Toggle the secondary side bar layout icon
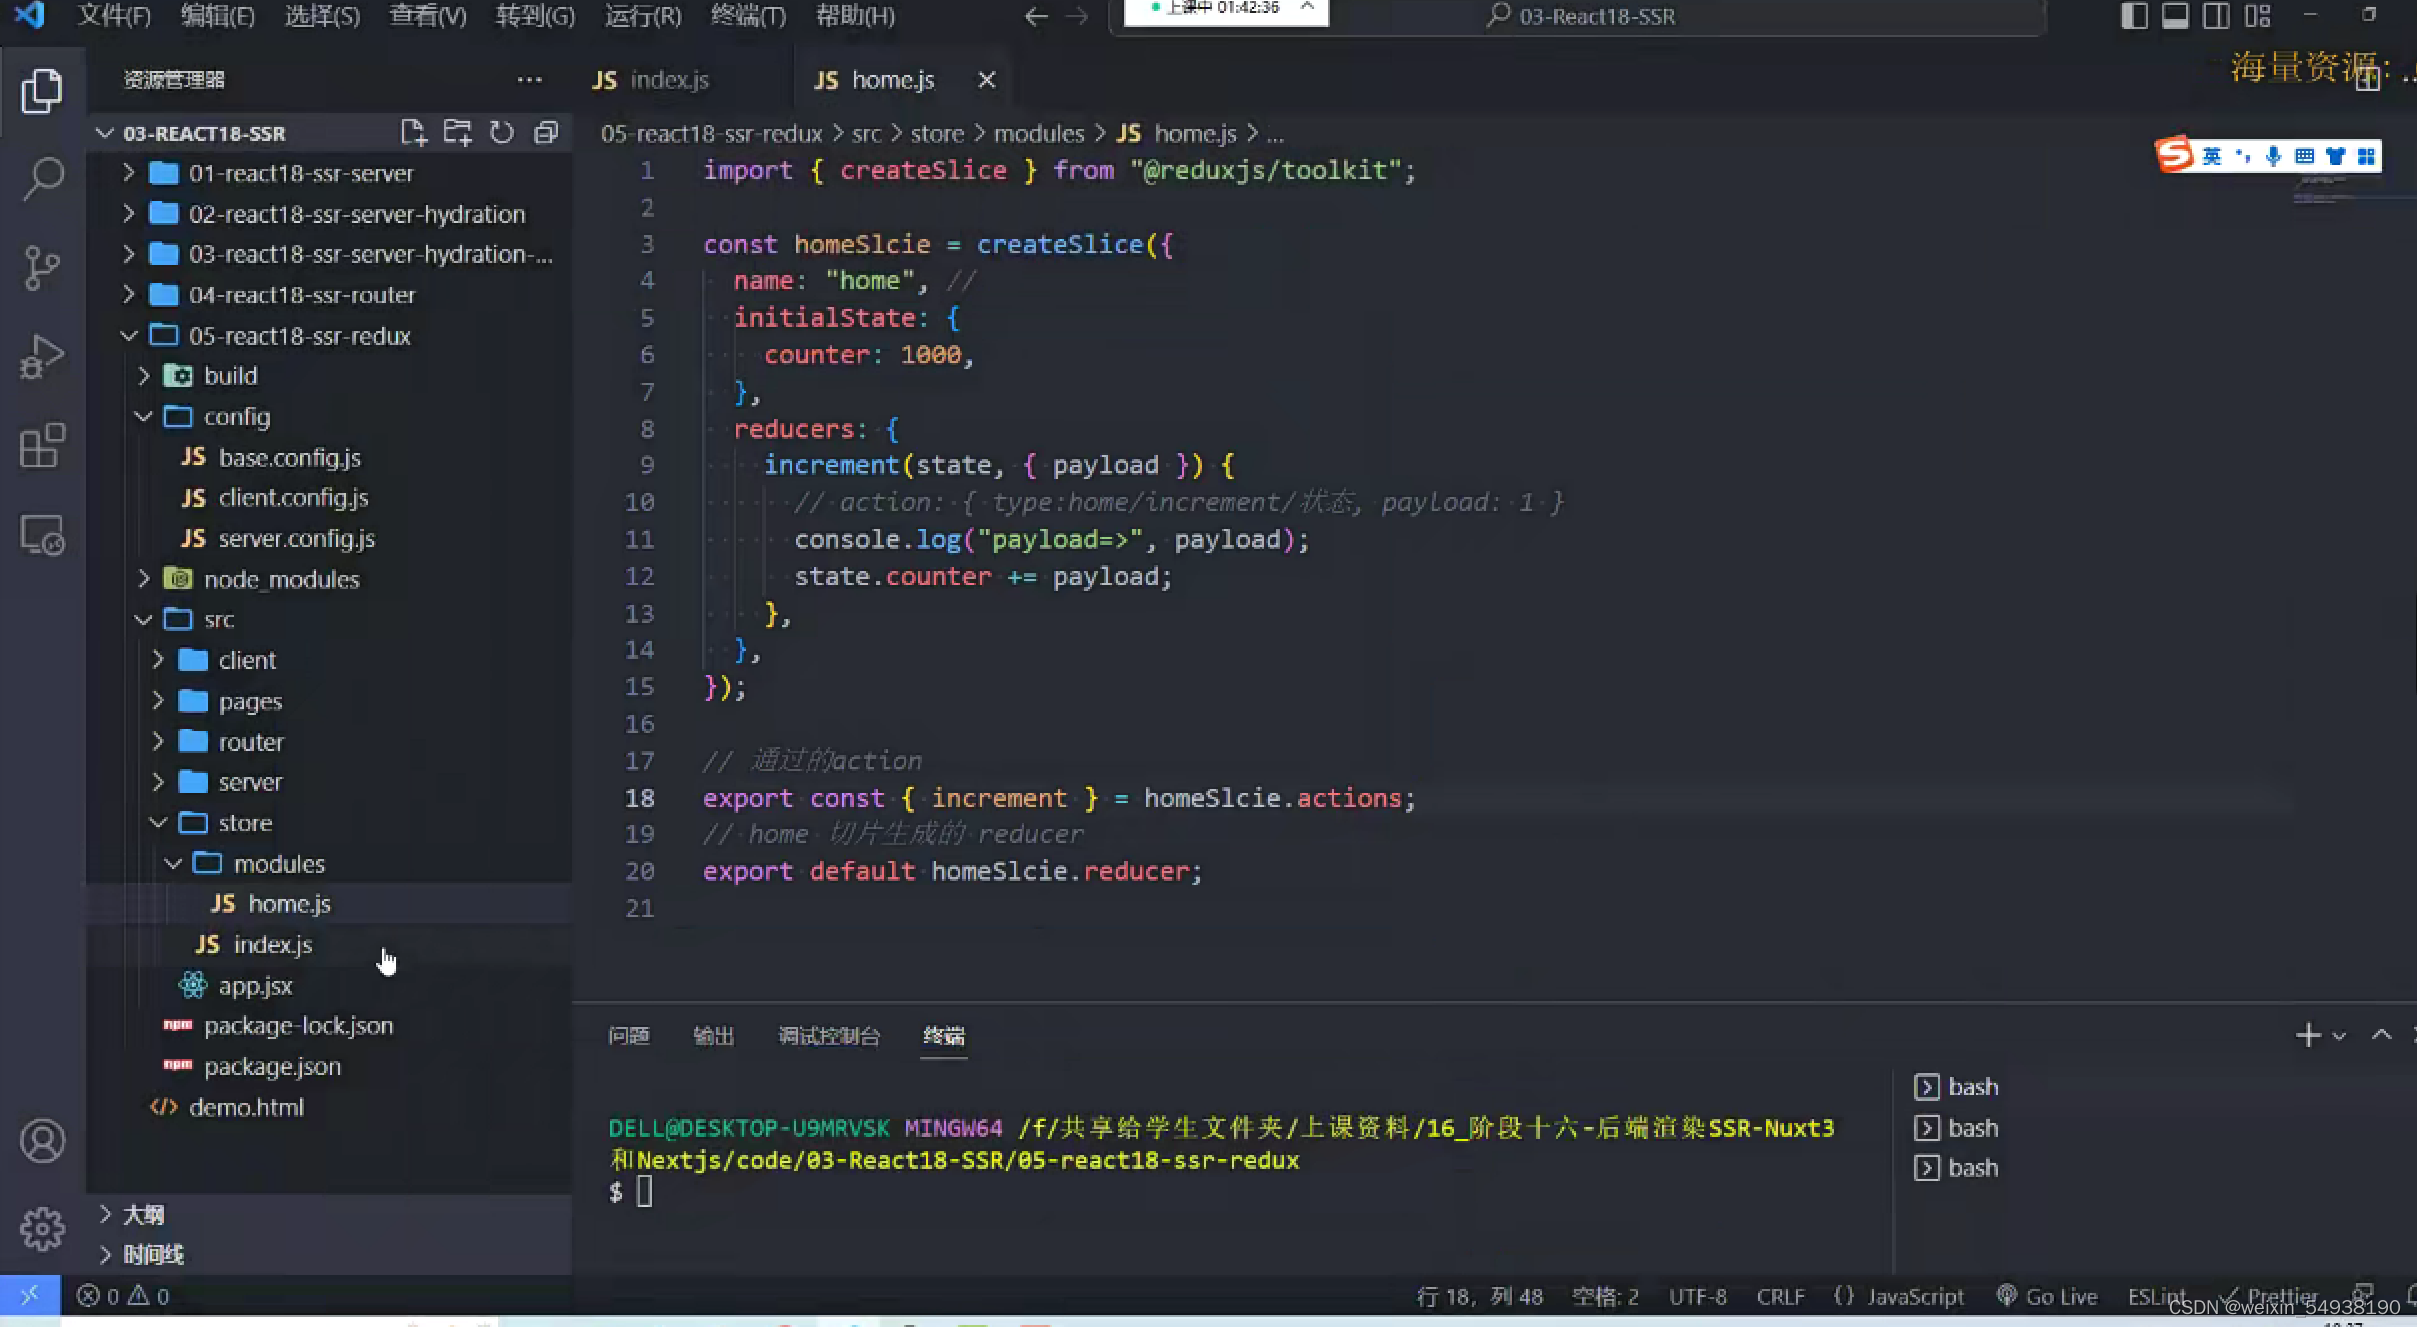This screenshot has height=1327, width=2417. click(2216, 16)
